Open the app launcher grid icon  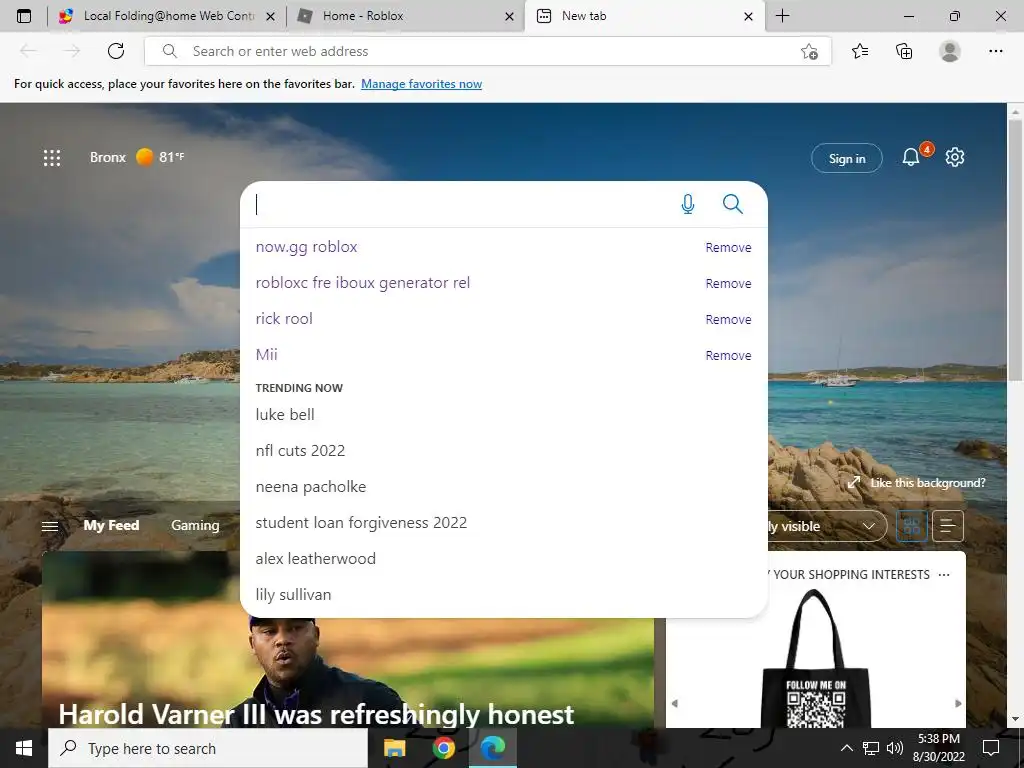pyautogui.click(x=52, y=157)
